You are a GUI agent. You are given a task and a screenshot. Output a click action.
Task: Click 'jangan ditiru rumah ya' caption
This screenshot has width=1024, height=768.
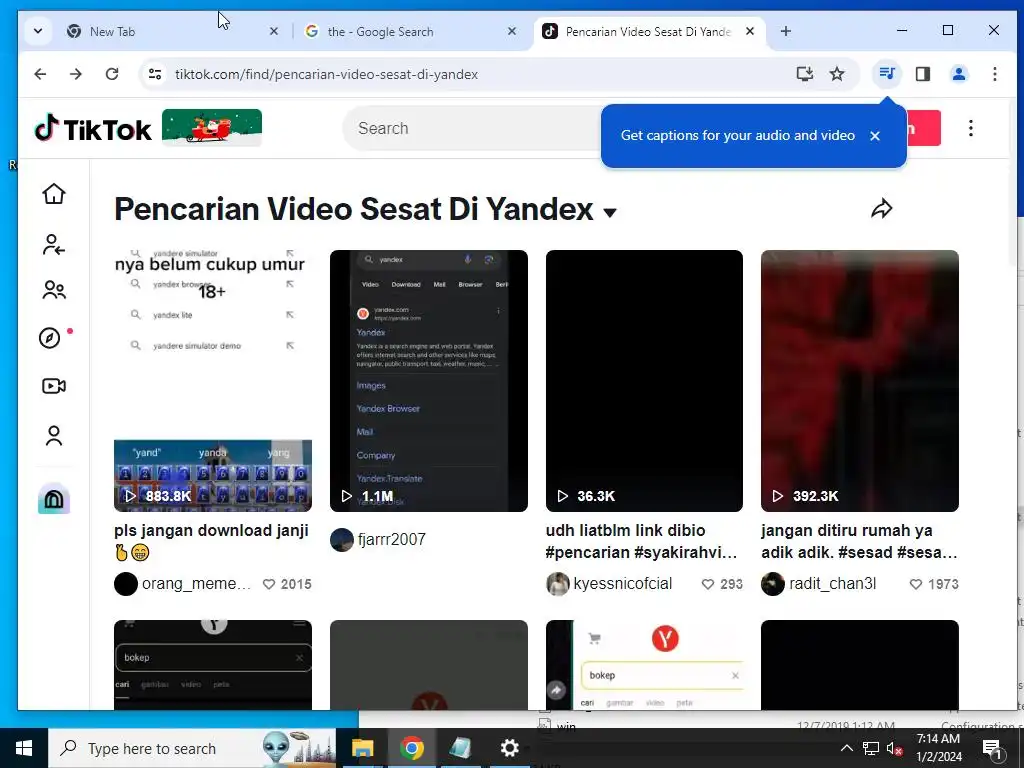tap(859, 541)
